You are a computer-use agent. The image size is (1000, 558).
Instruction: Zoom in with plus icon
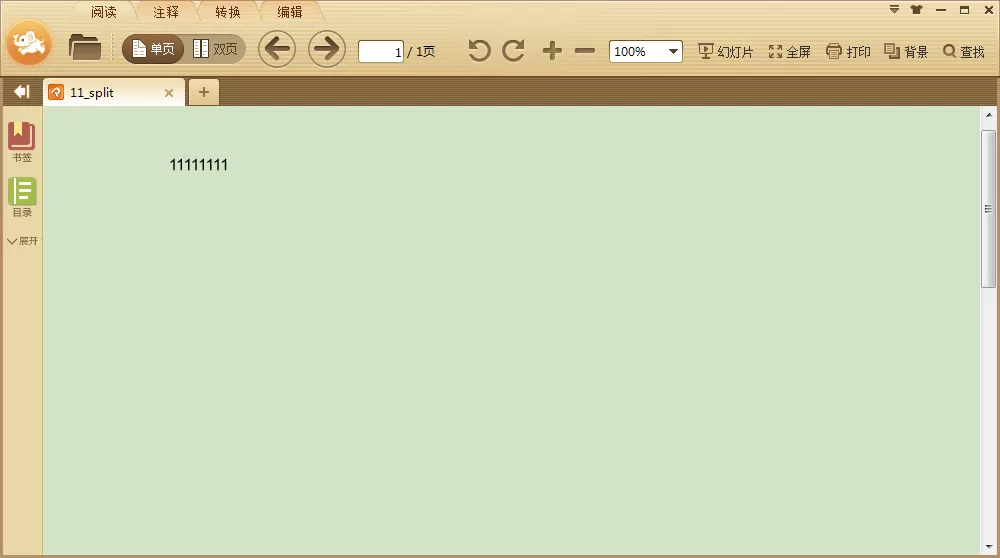(552, 50)
